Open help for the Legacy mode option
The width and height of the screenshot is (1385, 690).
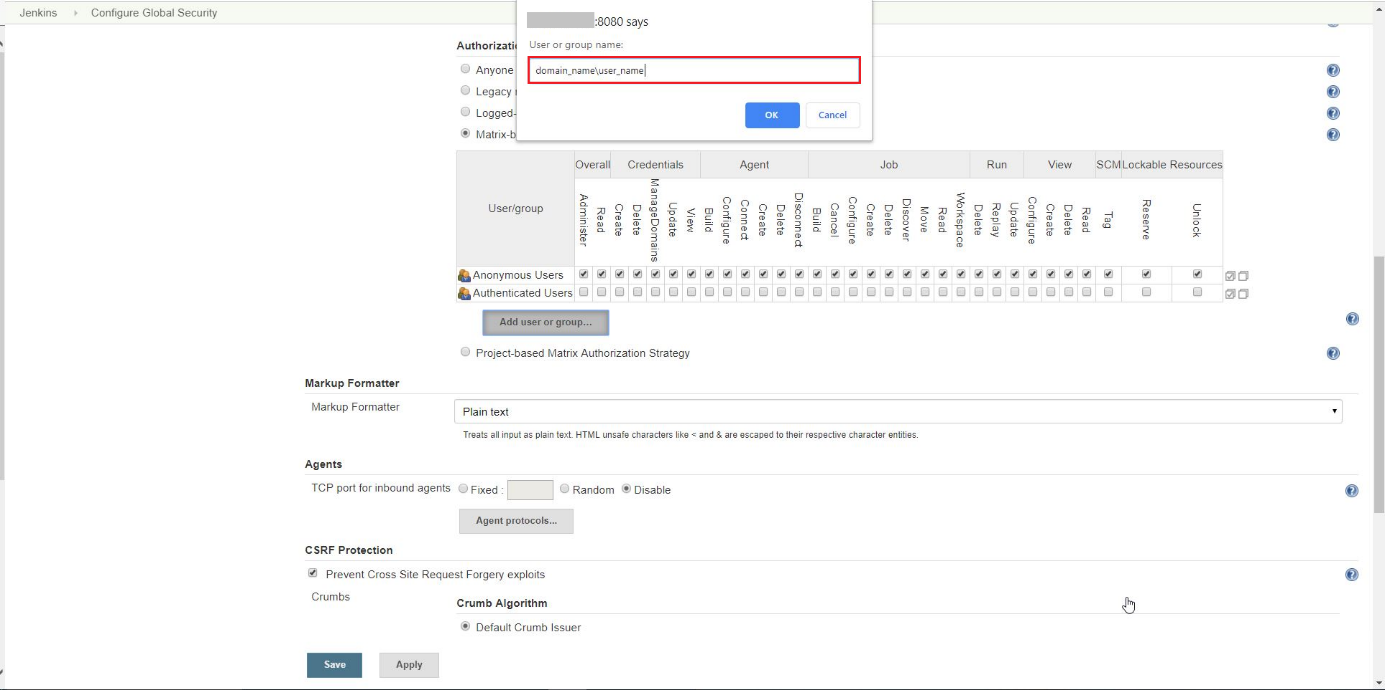coord(1333,92)
